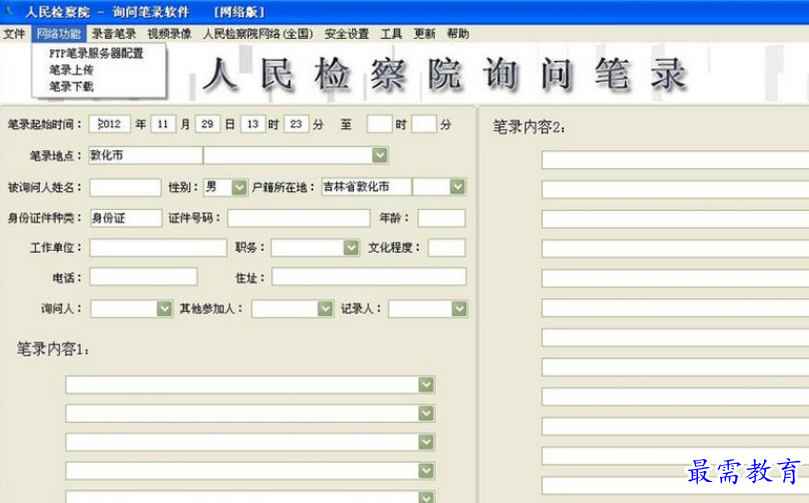
Task: Open the 视频录像 menu
Action: pyautogui.click(x=169, y=34)
